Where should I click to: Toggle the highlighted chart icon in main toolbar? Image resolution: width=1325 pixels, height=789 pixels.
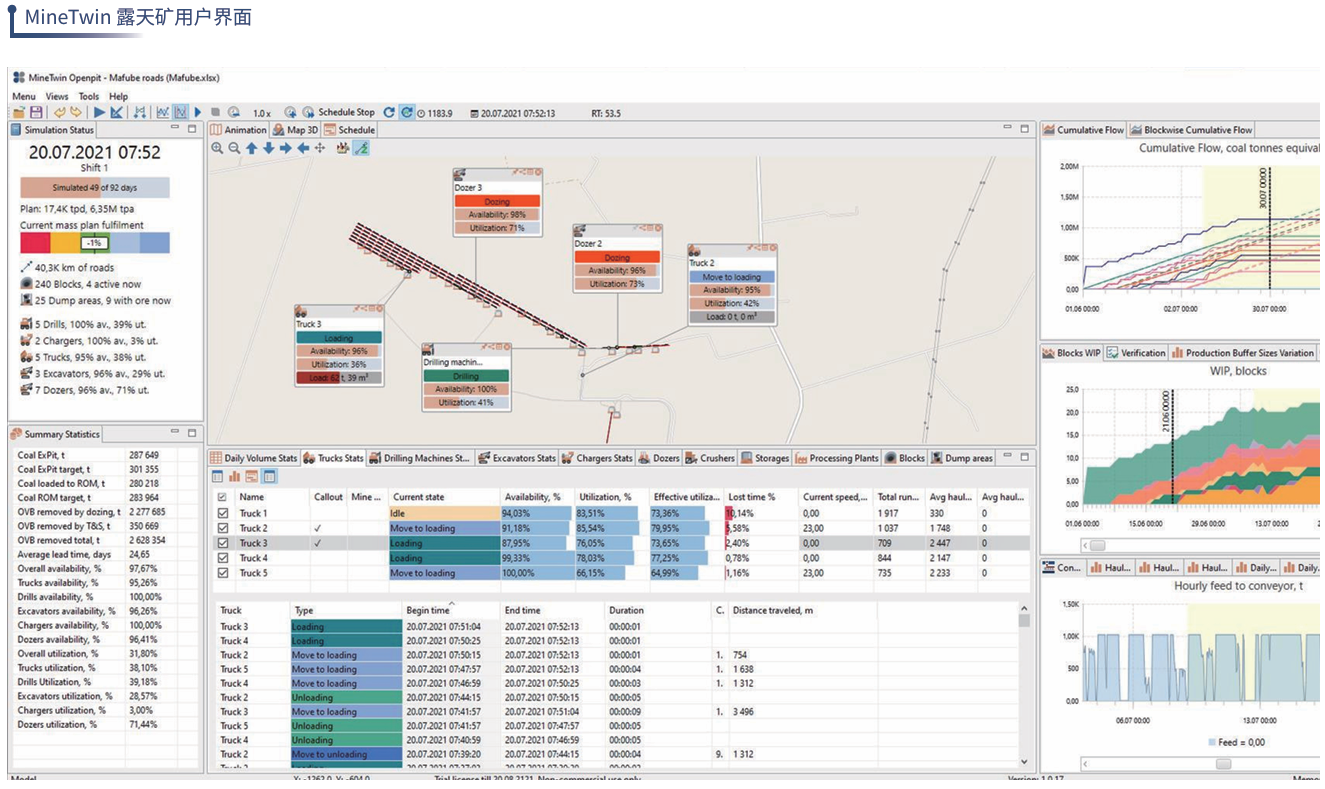[x=181, y=113]
